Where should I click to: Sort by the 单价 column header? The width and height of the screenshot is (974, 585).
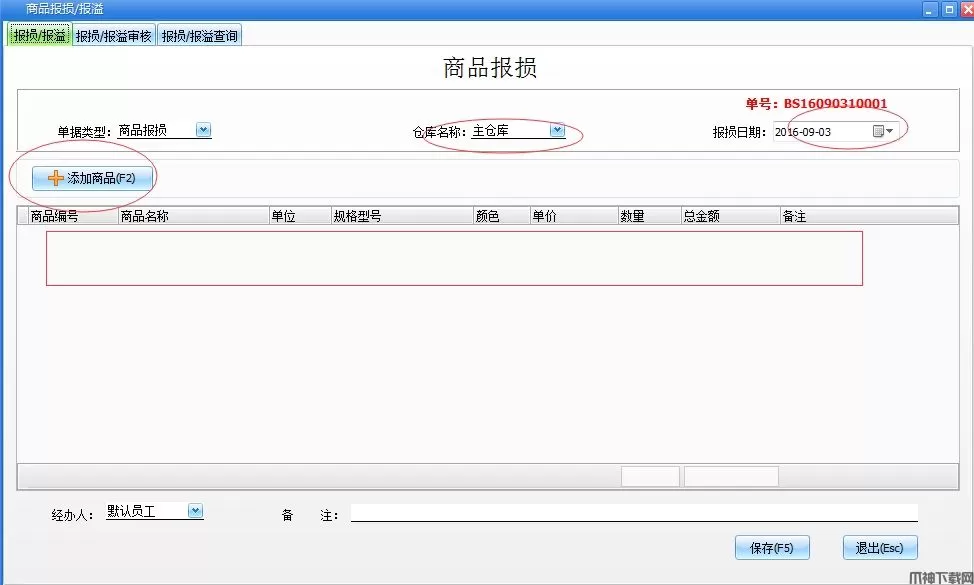(x=544, y=216)
